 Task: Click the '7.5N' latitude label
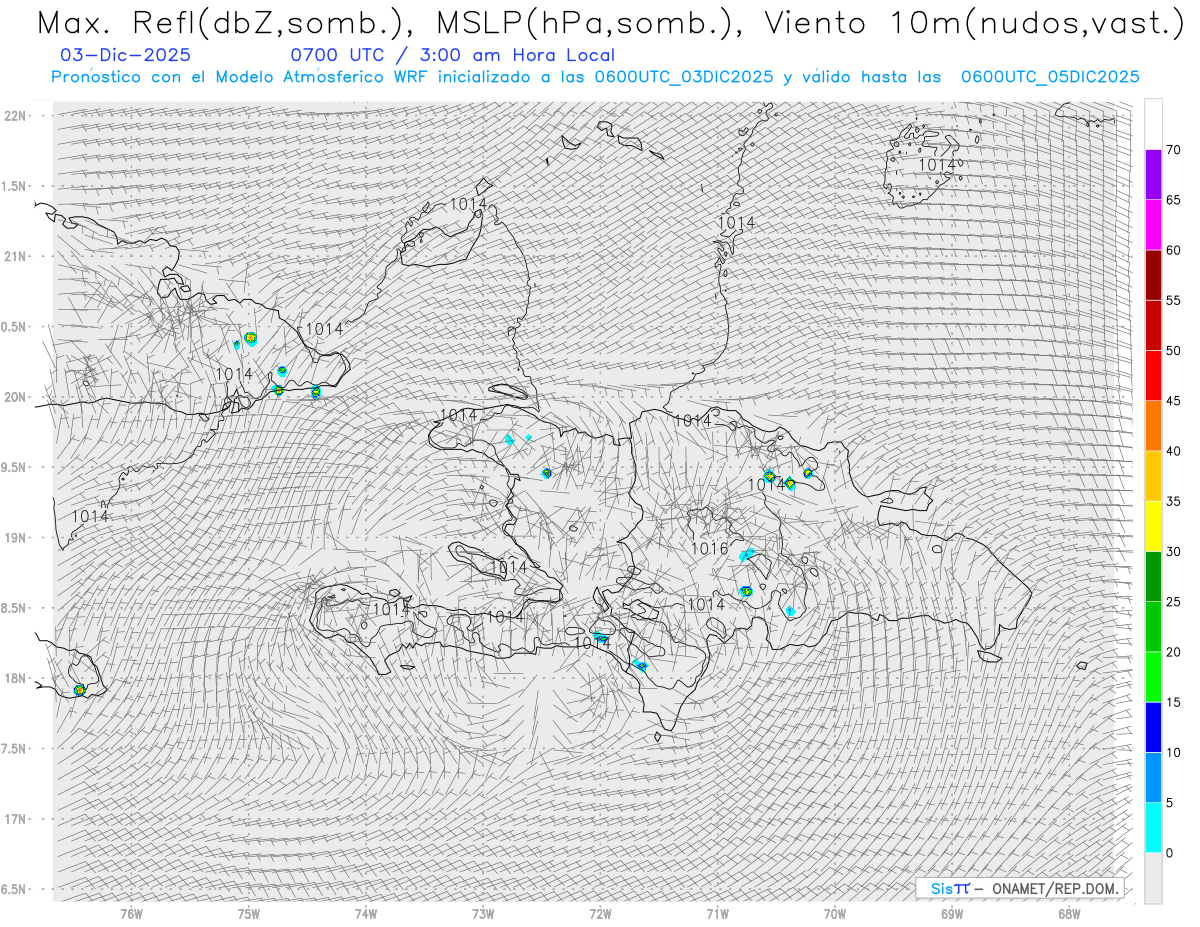[x=14, y=748]
